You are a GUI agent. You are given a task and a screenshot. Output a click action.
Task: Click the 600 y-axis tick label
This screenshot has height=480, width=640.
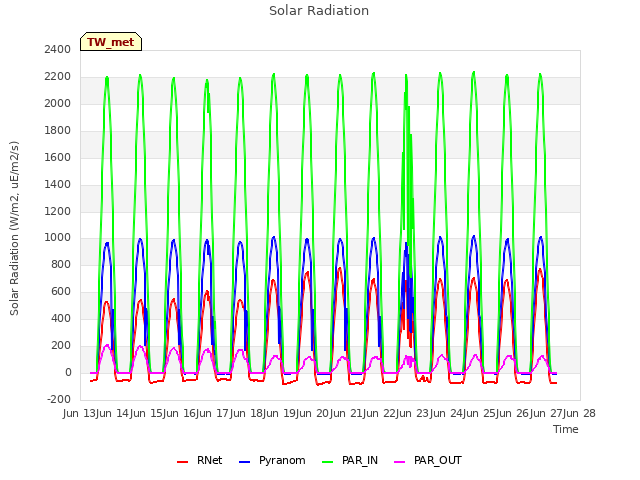pyautogui.click(x=61, y=292)
